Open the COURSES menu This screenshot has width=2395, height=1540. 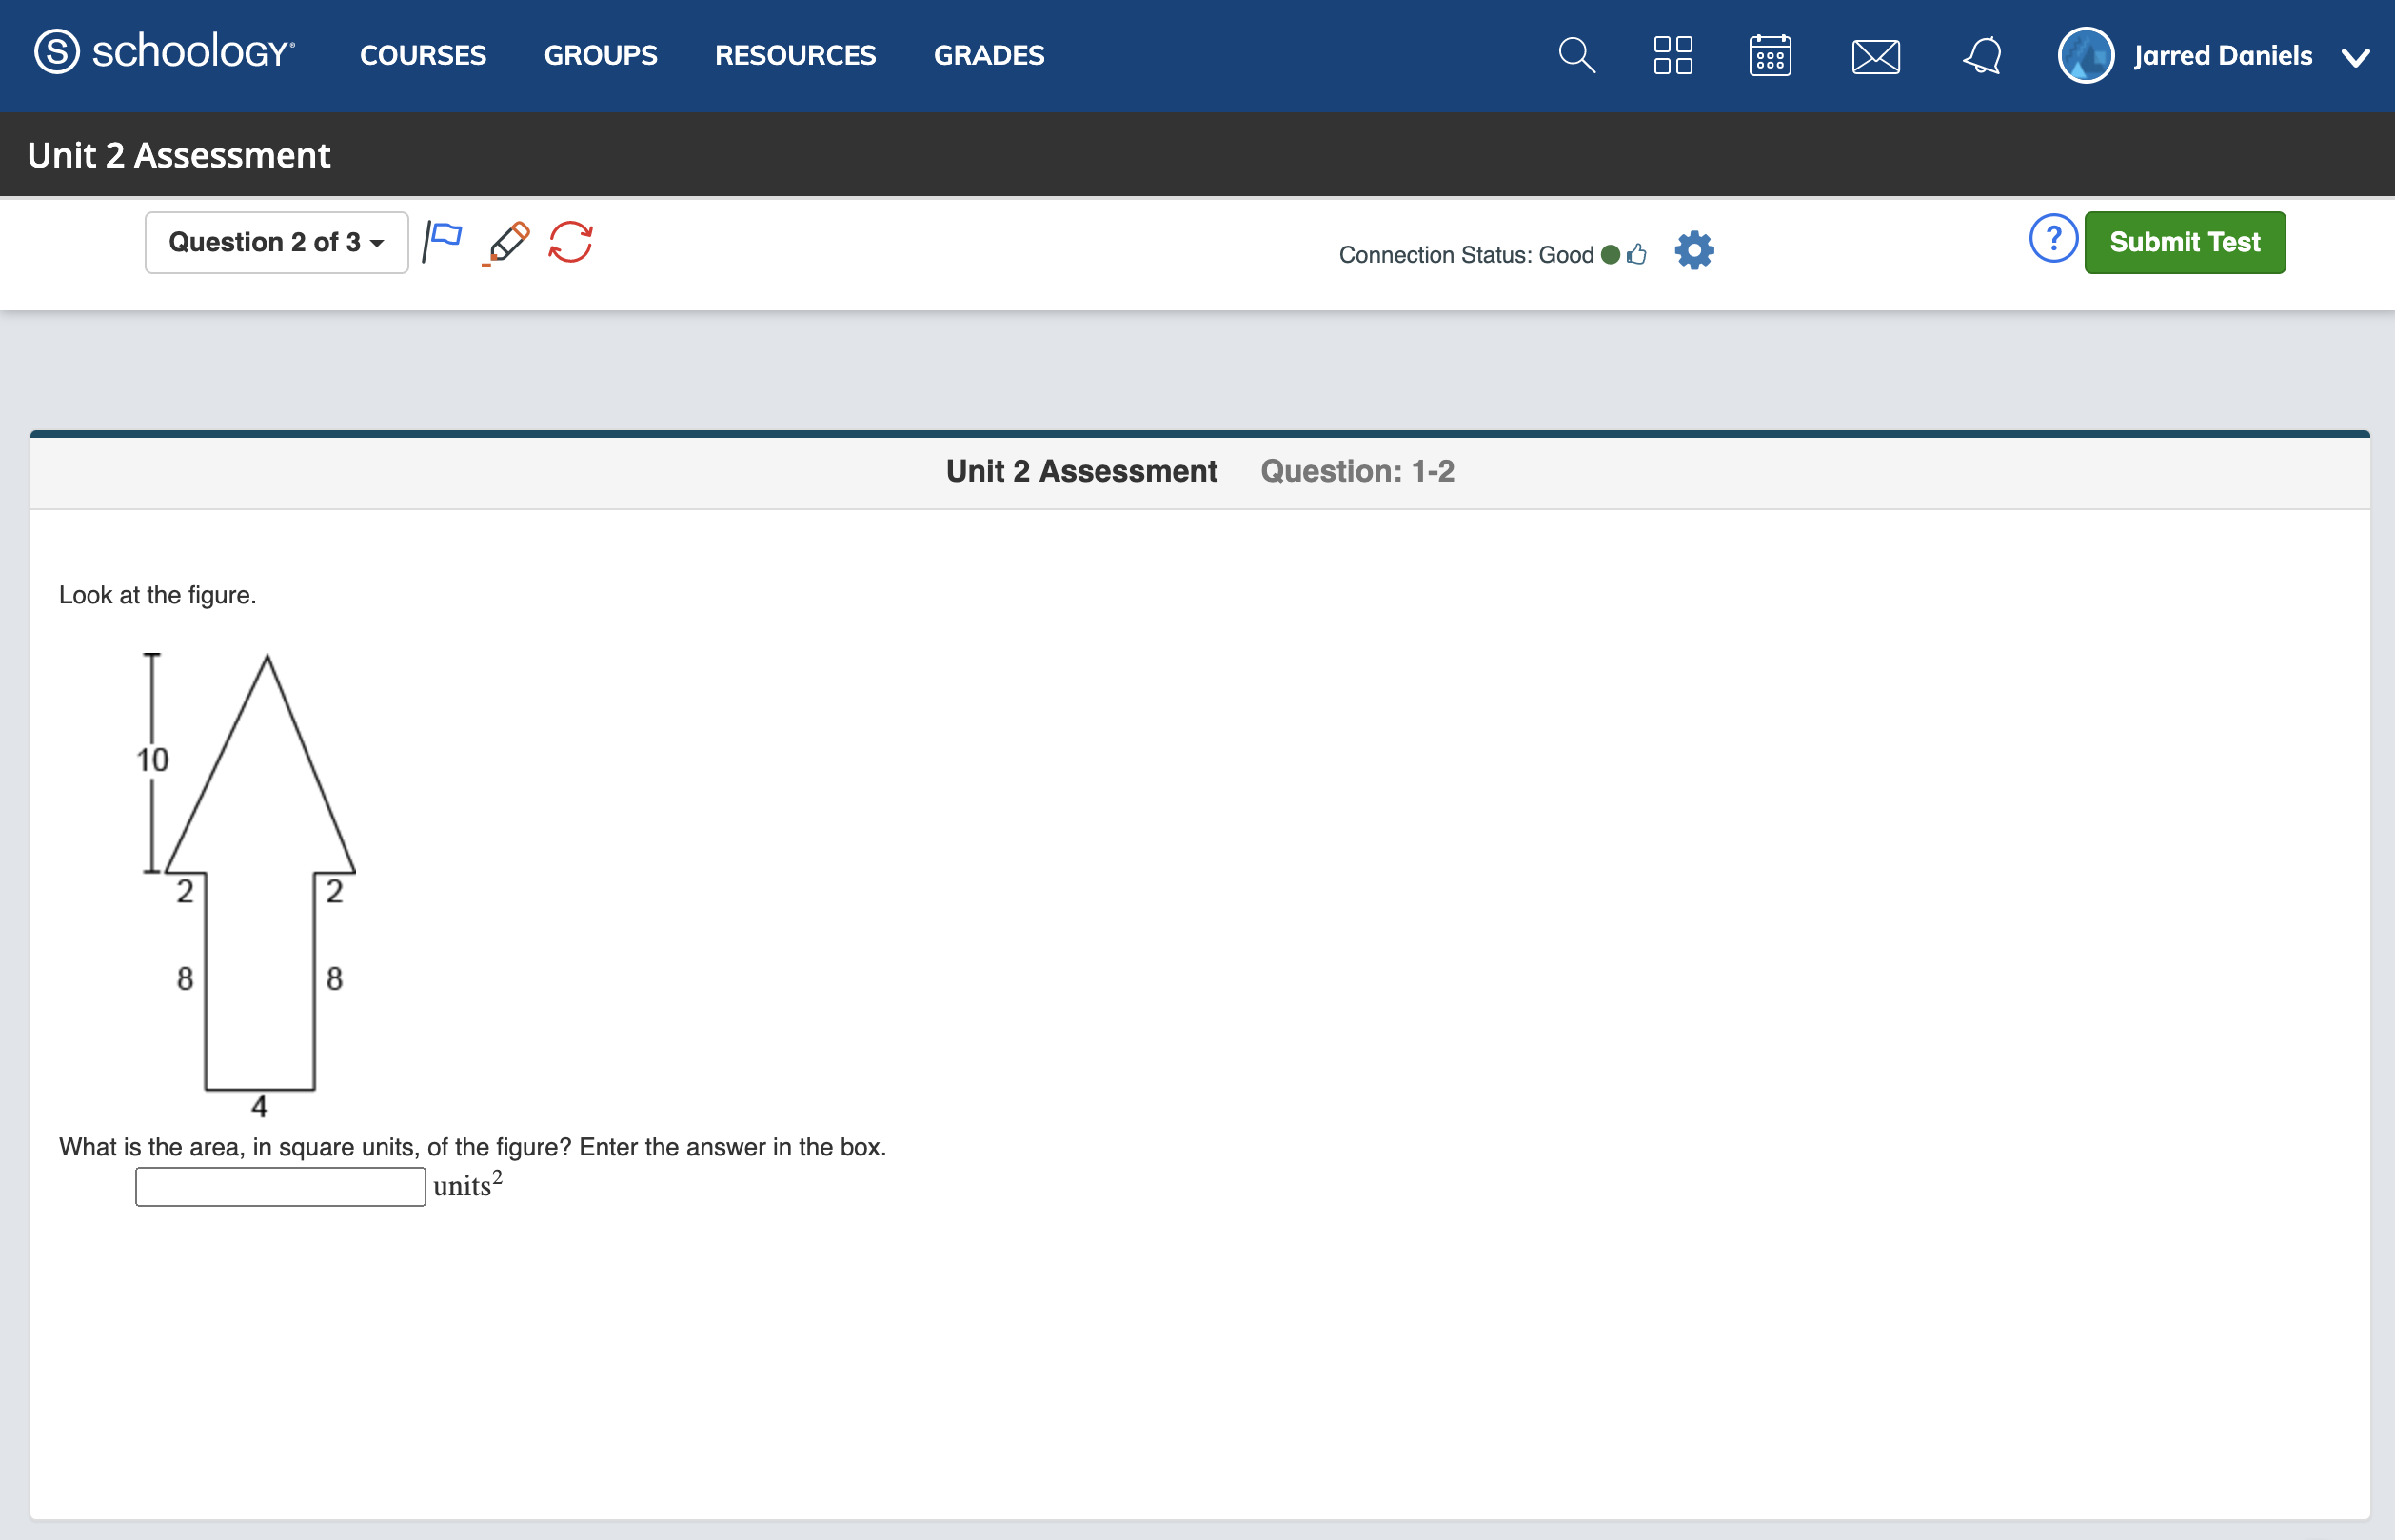423,55
